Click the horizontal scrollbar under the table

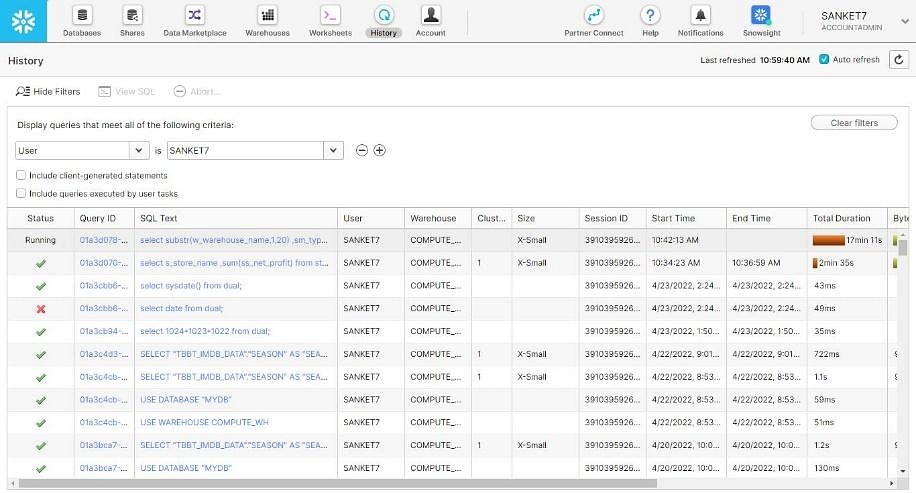pyautogui.click(x=338, y=483)
